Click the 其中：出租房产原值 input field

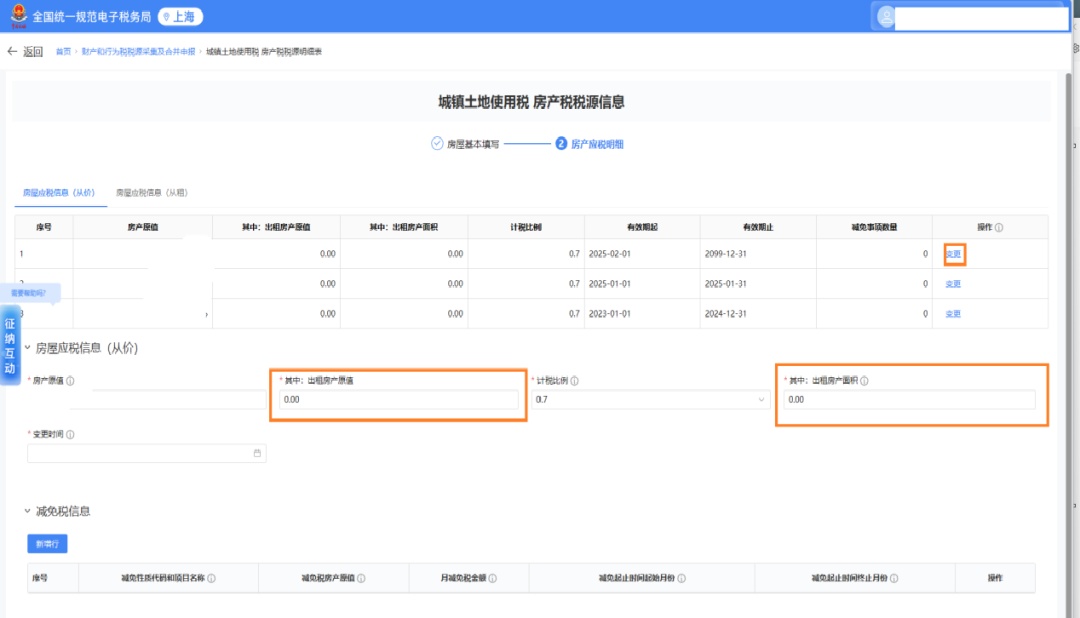coord(399,400)
